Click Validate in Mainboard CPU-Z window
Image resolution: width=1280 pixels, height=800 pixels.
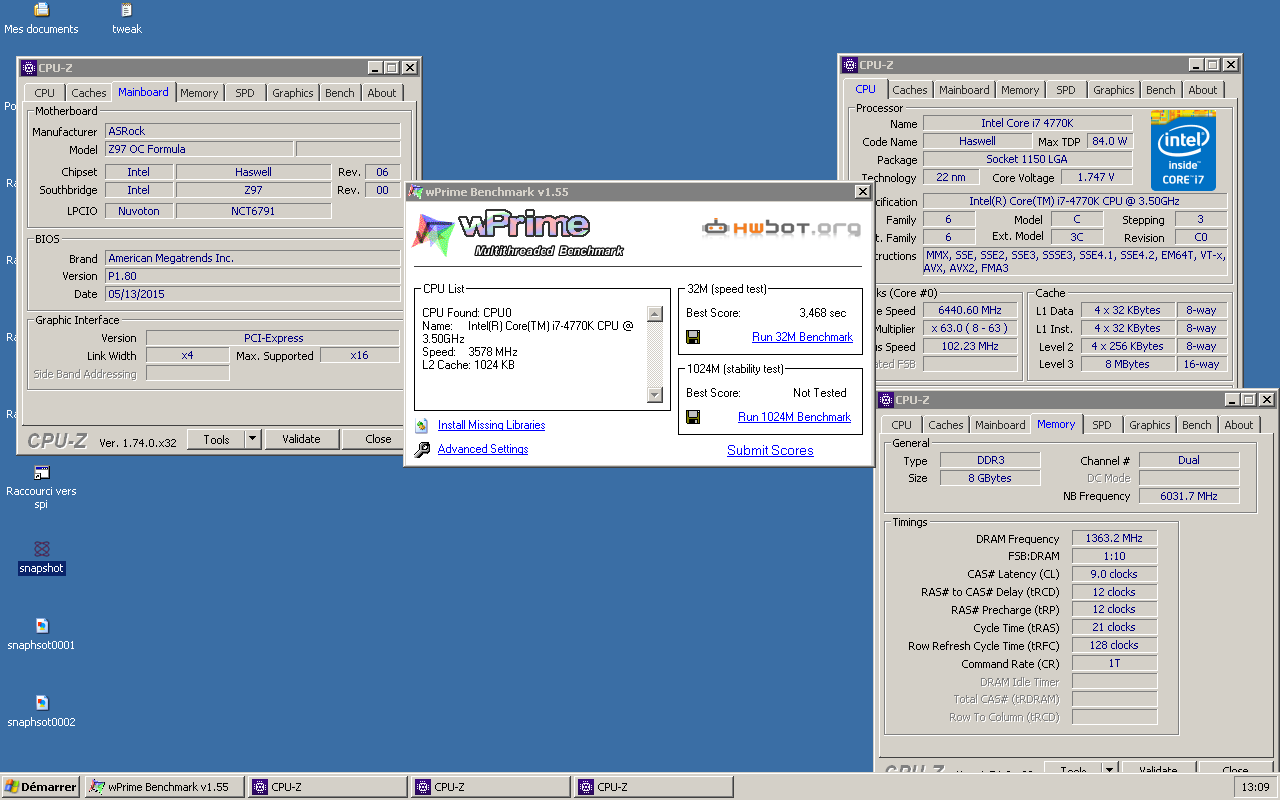tap(301, 439)
